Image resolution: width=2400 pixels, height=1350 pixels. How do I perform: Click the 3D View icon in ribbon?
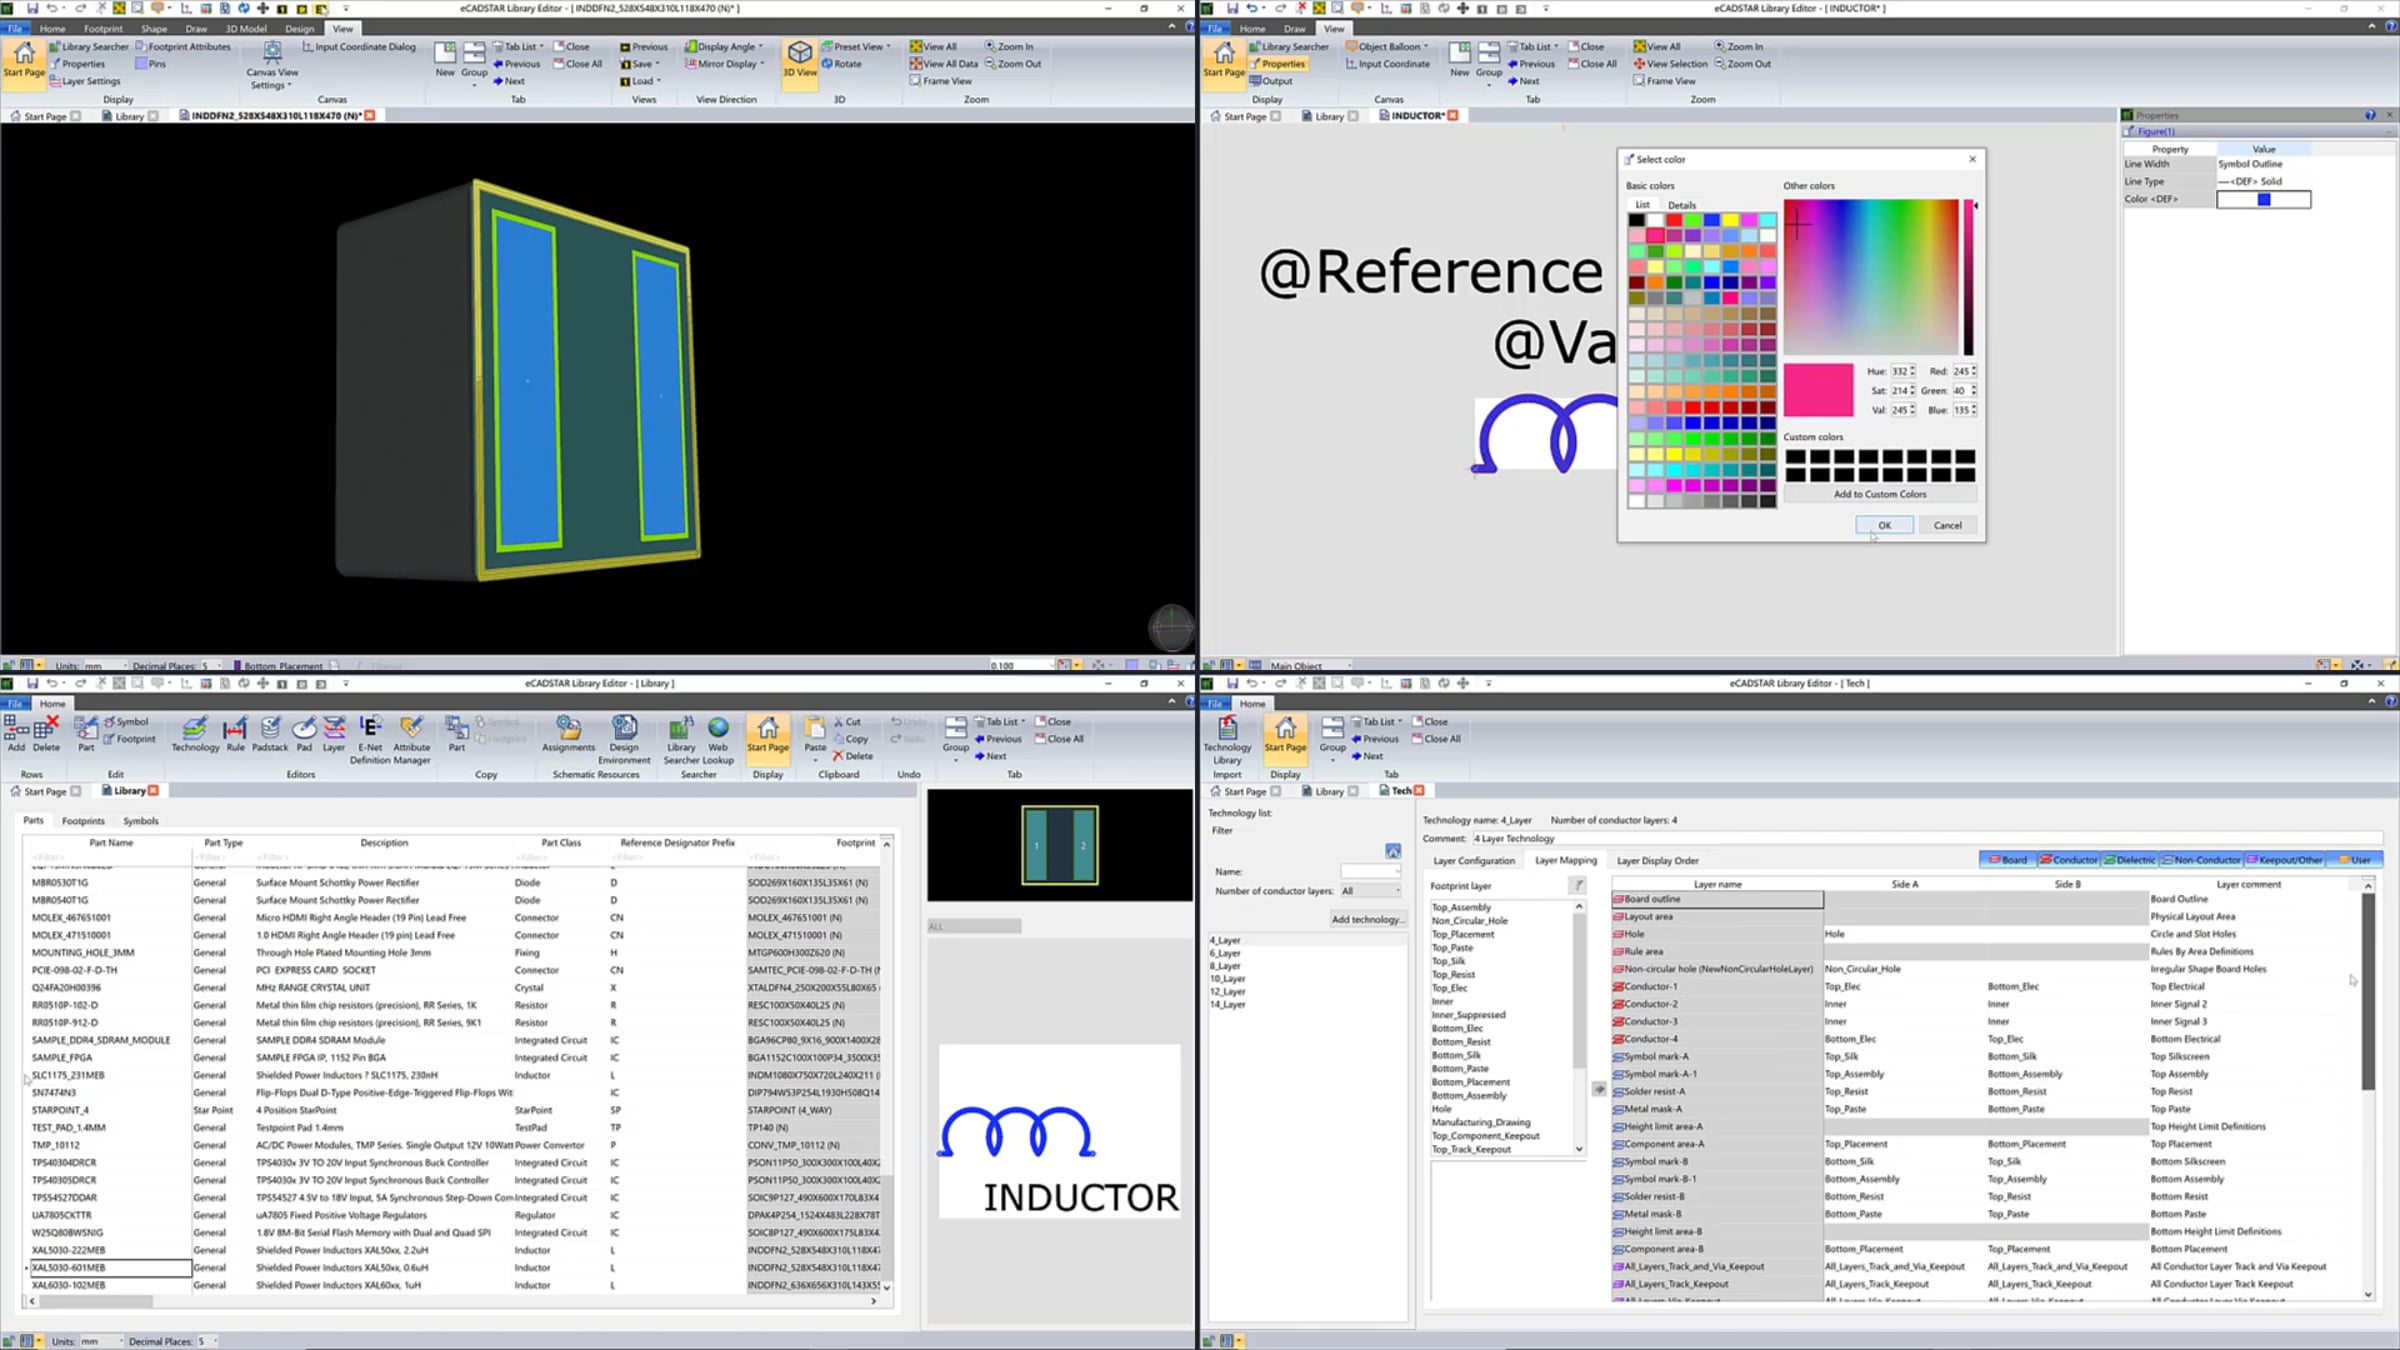(x=799, y=59)
